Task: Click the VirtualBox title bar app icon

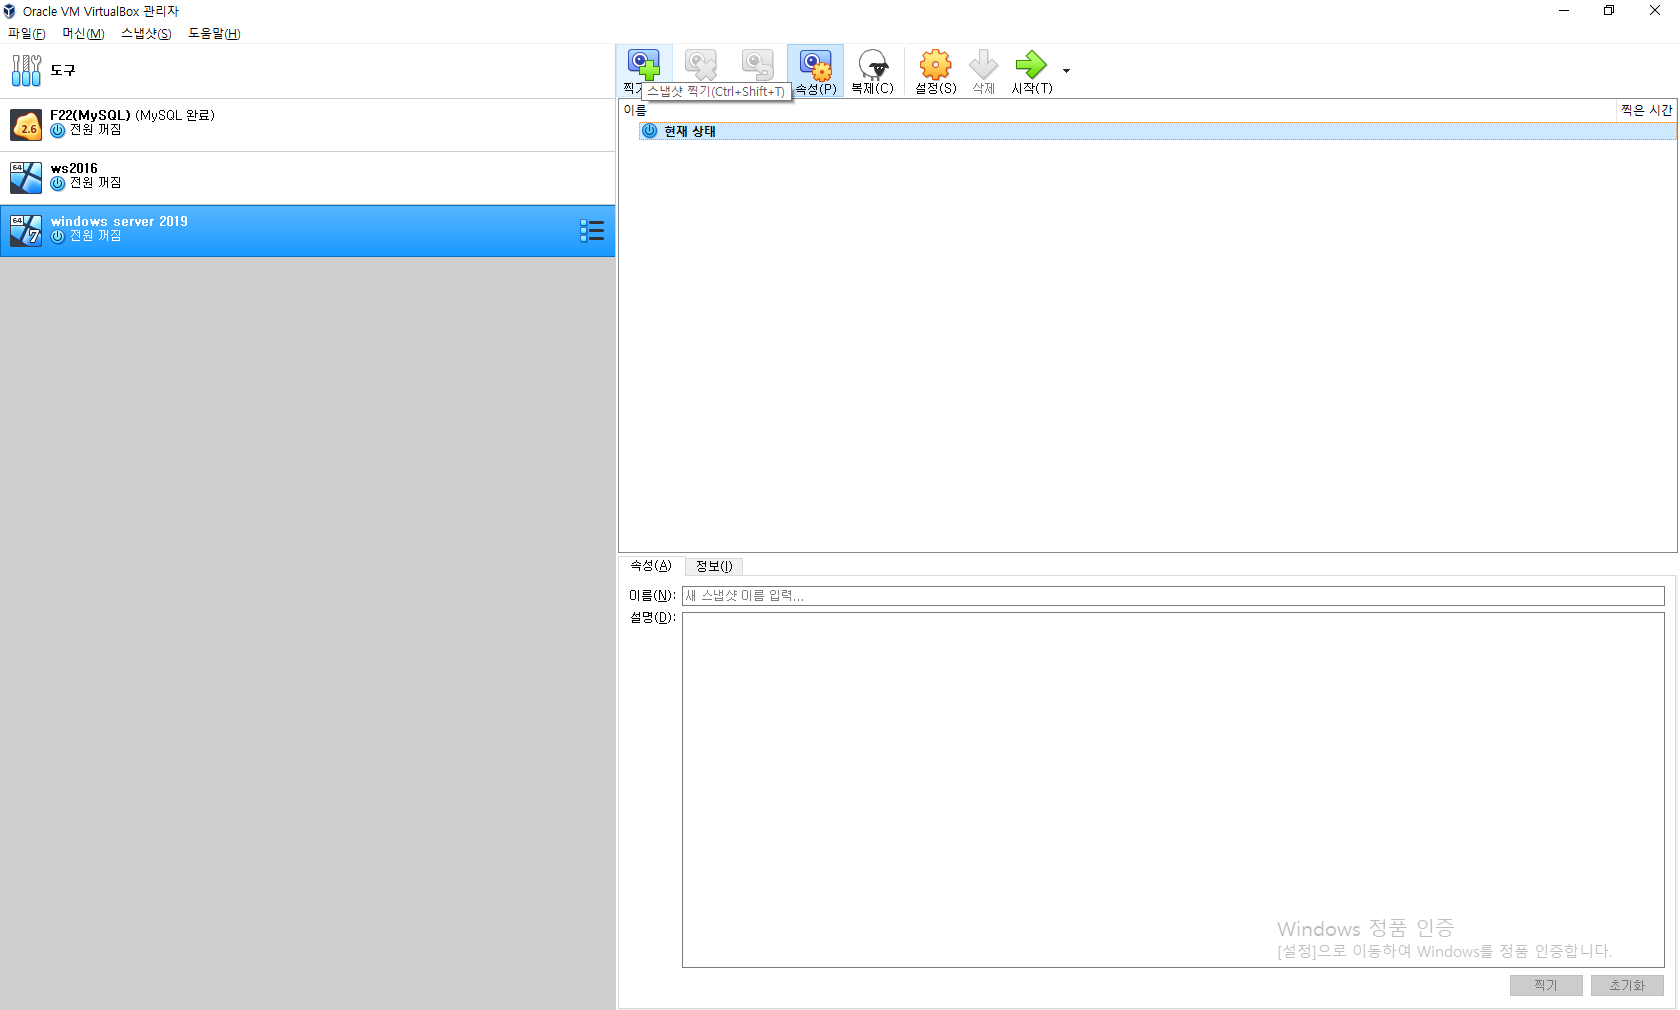Action: pos(10,11)
